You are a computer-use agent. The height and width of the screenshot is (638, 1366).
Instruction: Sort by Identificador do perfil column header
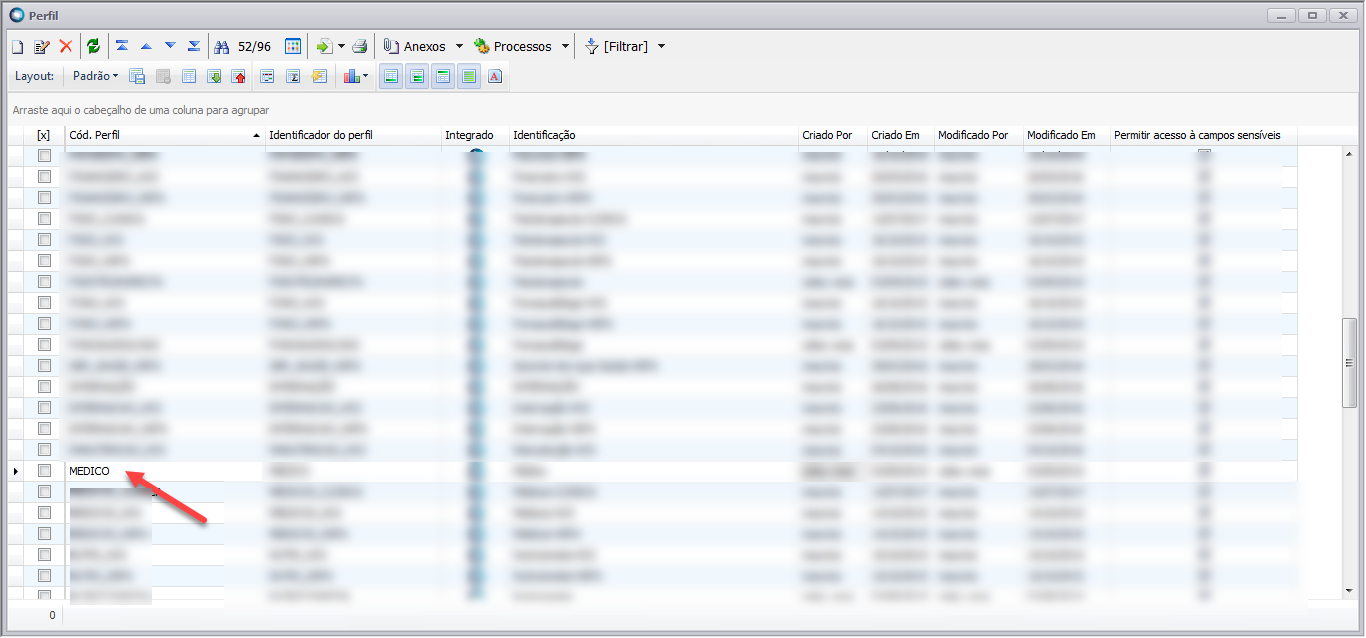(353, 135)
